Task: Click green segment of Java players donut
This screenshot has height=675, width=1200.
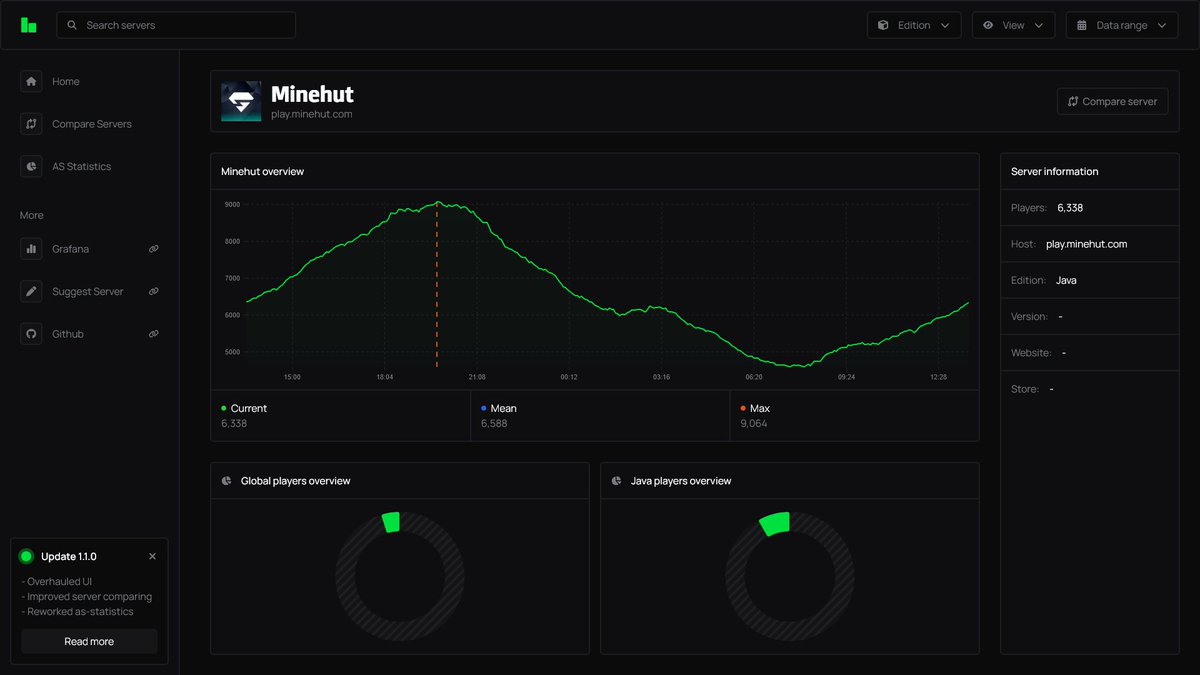Action: (x=776, y=524)
